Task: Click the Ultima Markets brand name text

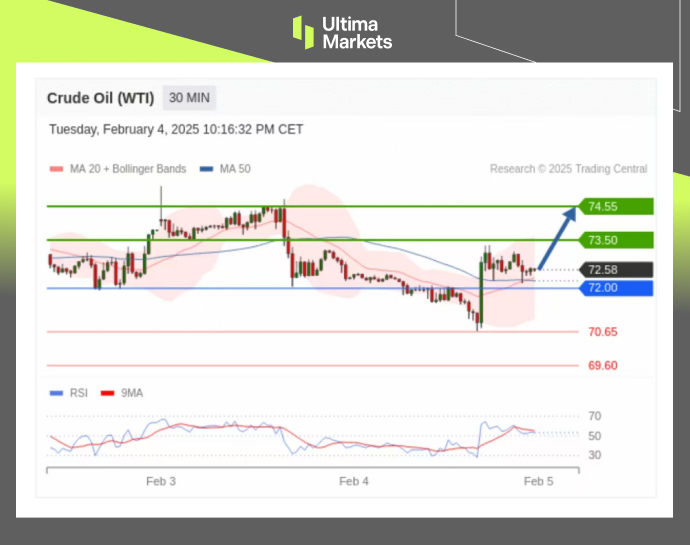Action: point(357,32)
